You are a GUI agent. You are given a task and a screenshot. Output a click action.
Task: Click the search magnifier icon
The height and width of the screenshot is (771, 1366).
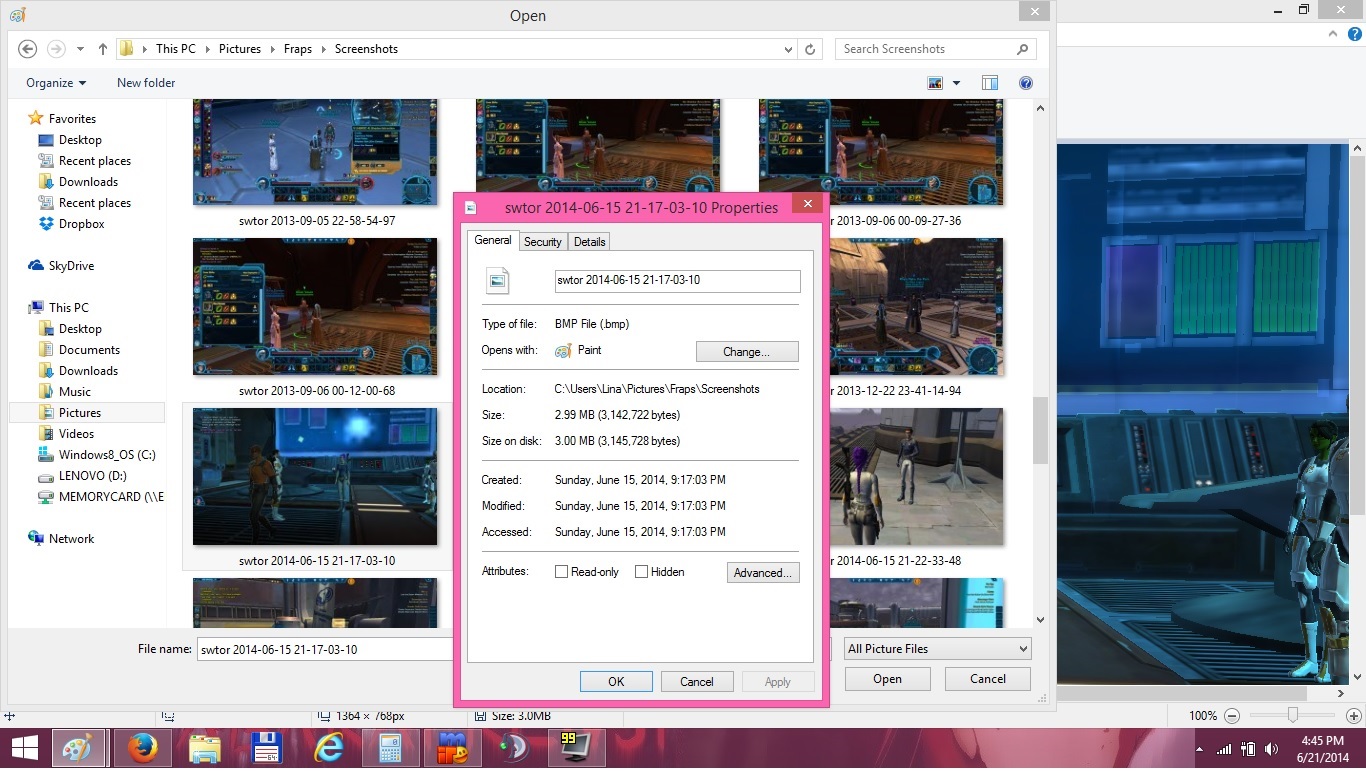point(1022,49)
